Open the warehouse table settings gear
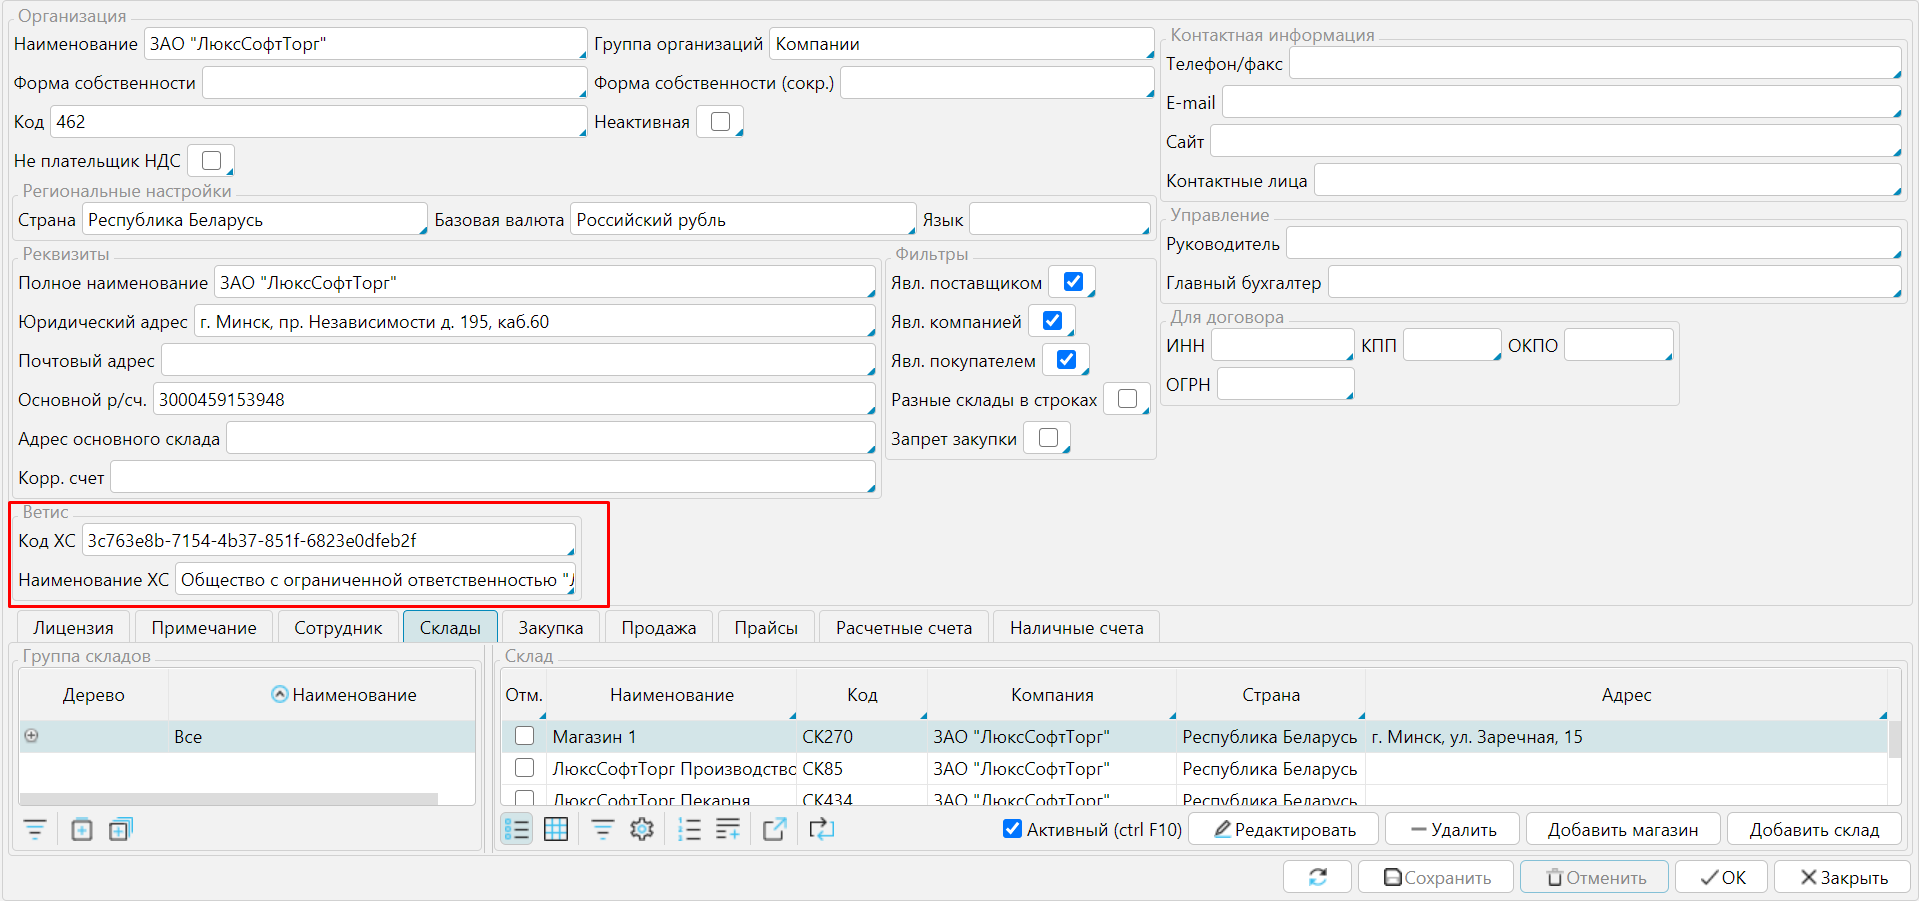This screenshot has width=1919, height=901. (x=642, y=829)
